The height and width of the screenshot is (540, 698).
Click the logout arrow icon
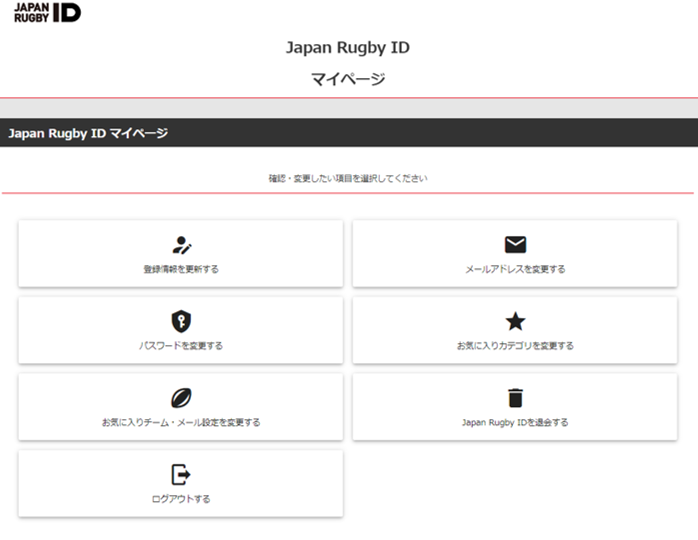(181, 475)
